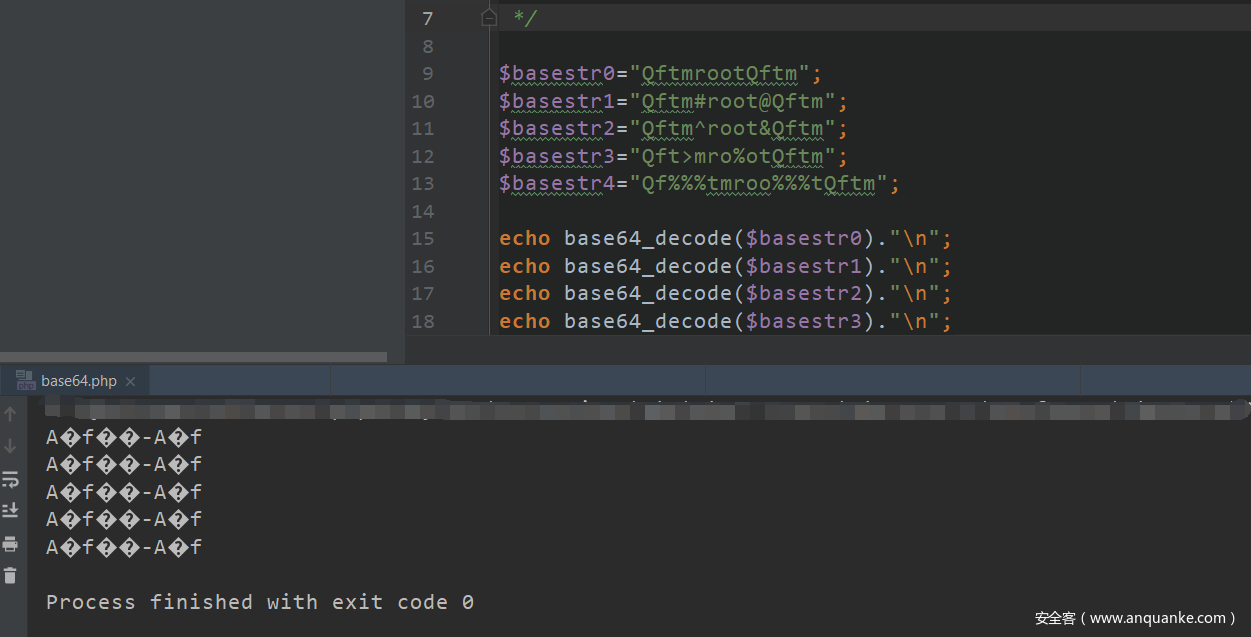Select the base64.php run tab

(x=78, y=381)
